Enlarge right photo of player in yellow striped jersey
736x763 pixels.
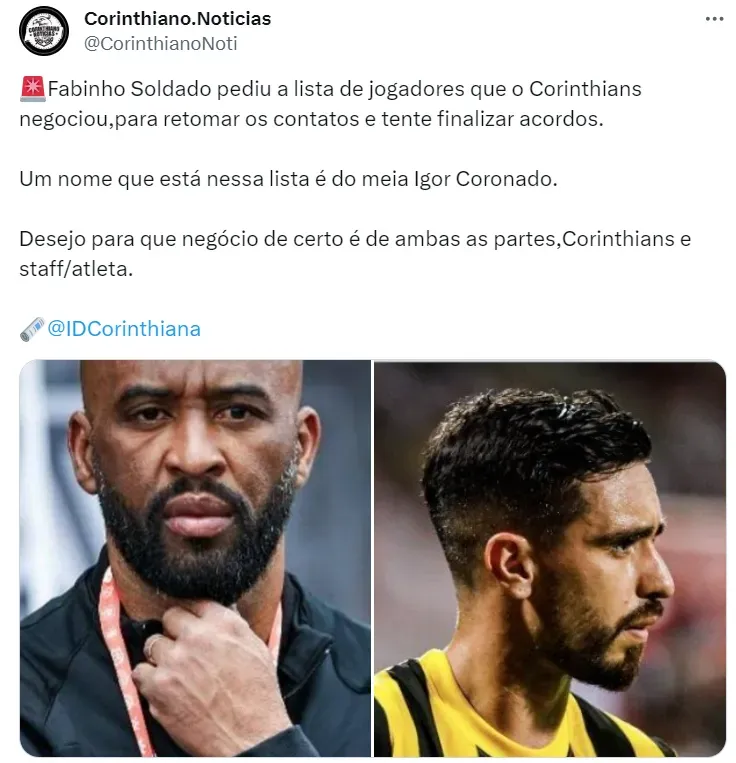(x=550, y=558)
